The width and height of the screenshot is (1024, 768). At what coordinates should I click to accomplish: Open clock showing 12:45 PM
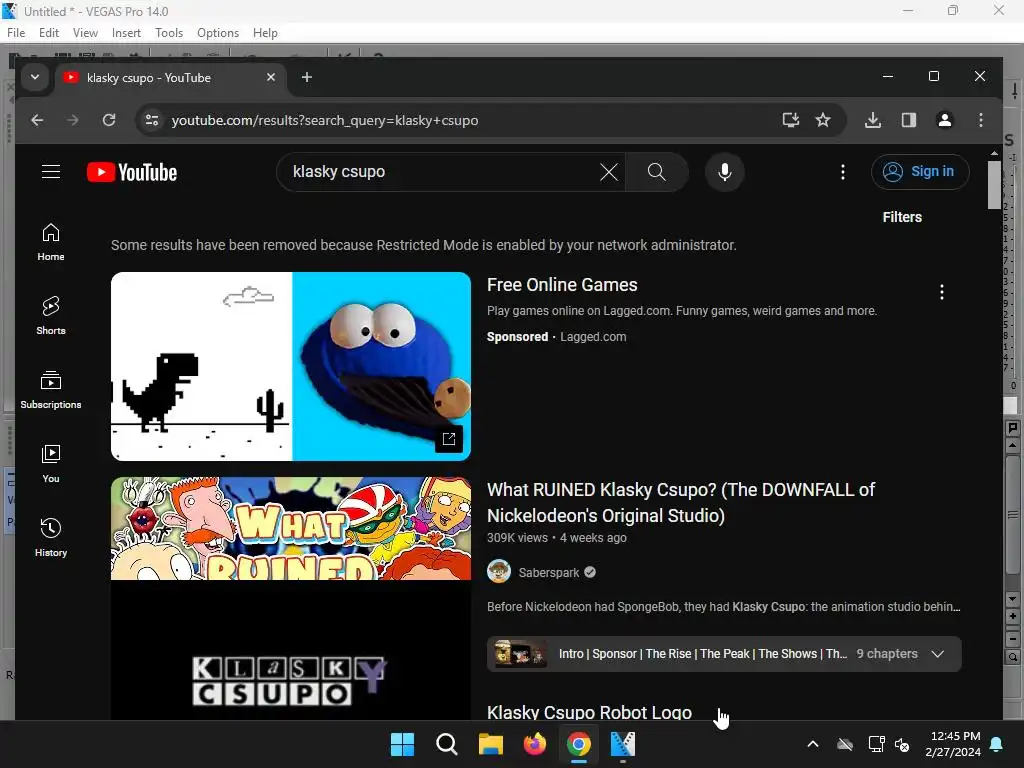coord(953,744)
